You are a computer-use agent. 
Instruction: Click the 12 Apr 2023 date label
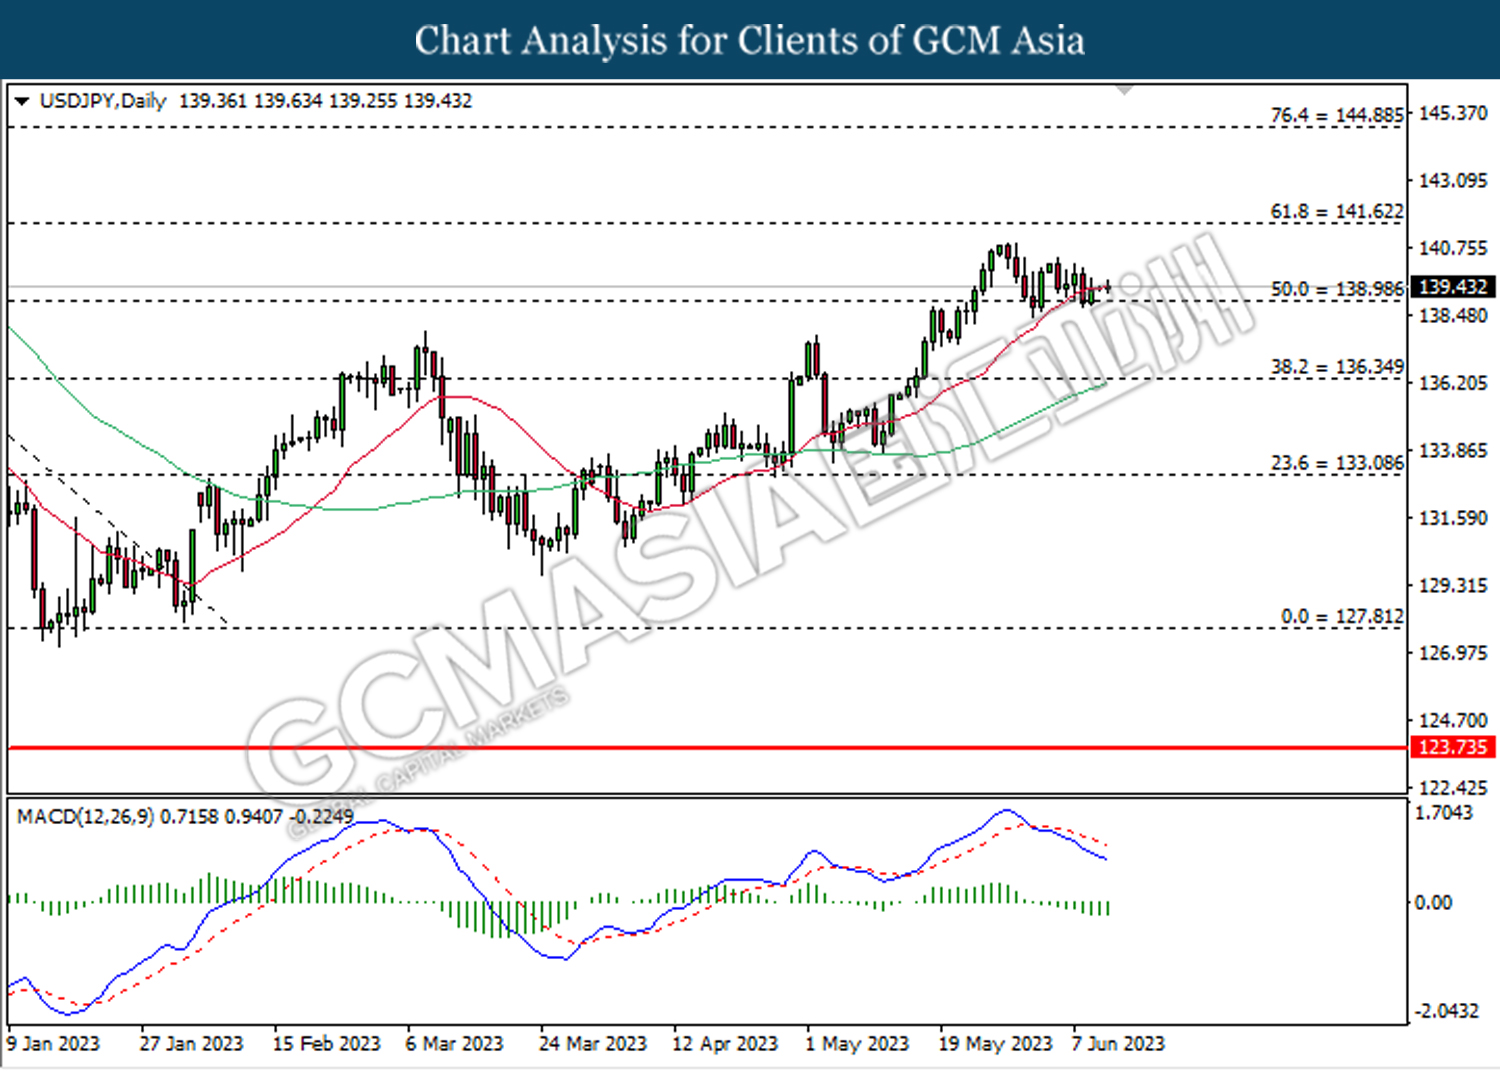(725, 1044)
